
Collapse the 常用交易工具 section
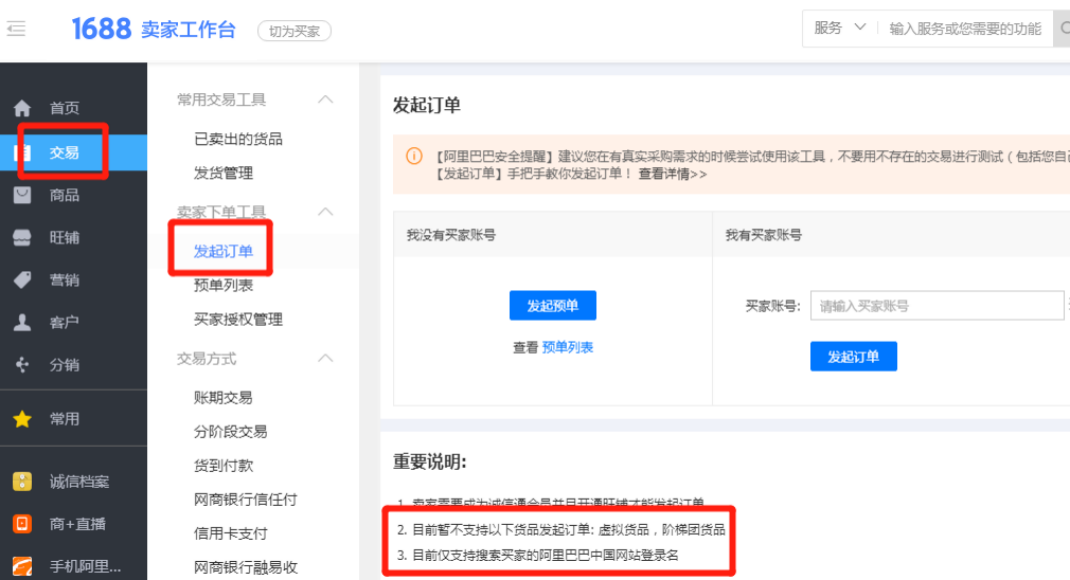coord(326,100)
